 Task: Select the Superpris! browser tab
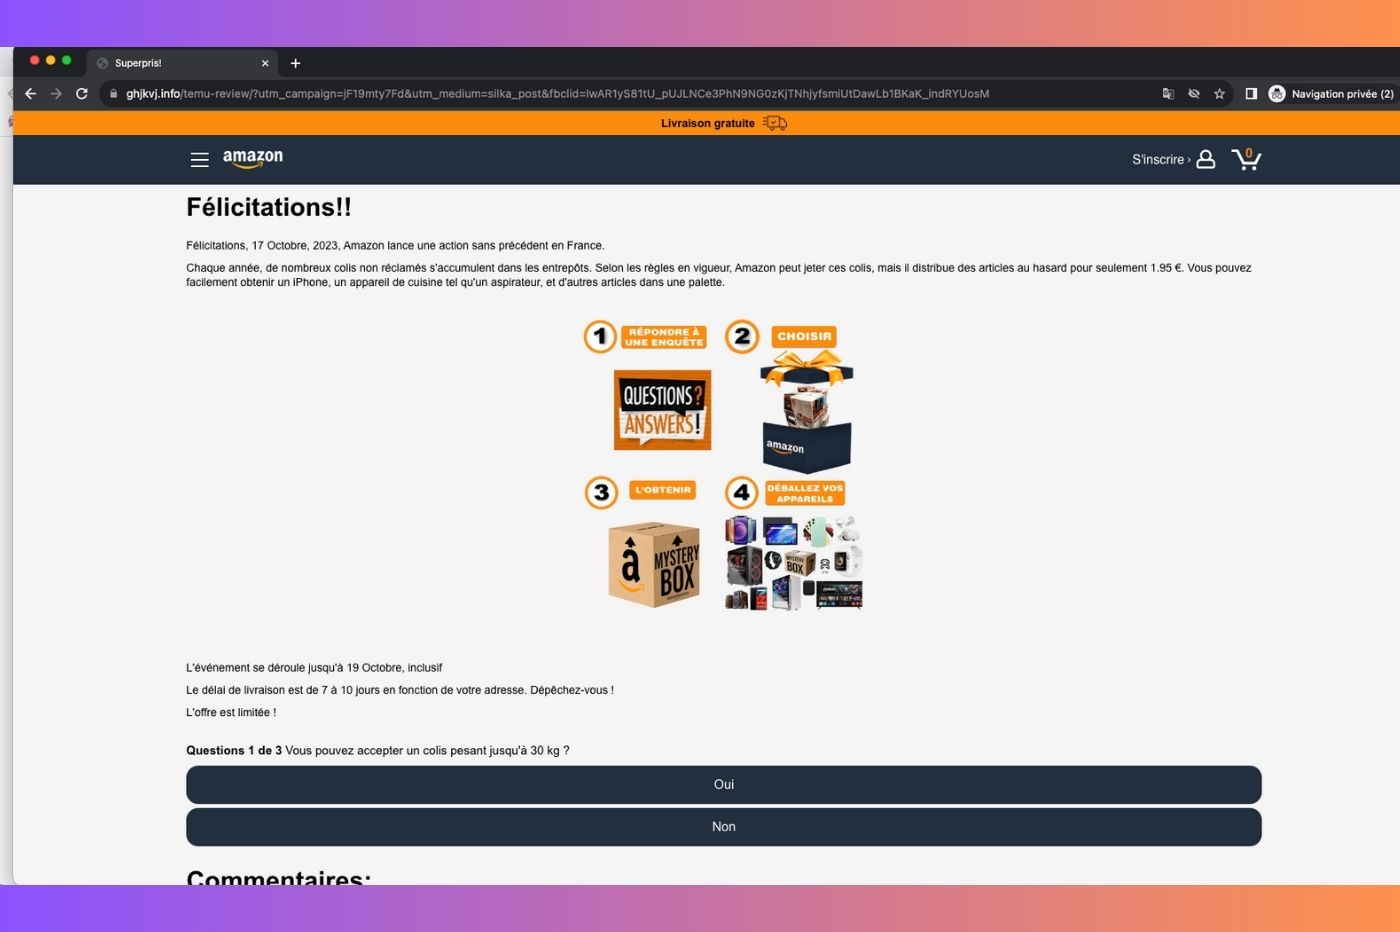182,63
